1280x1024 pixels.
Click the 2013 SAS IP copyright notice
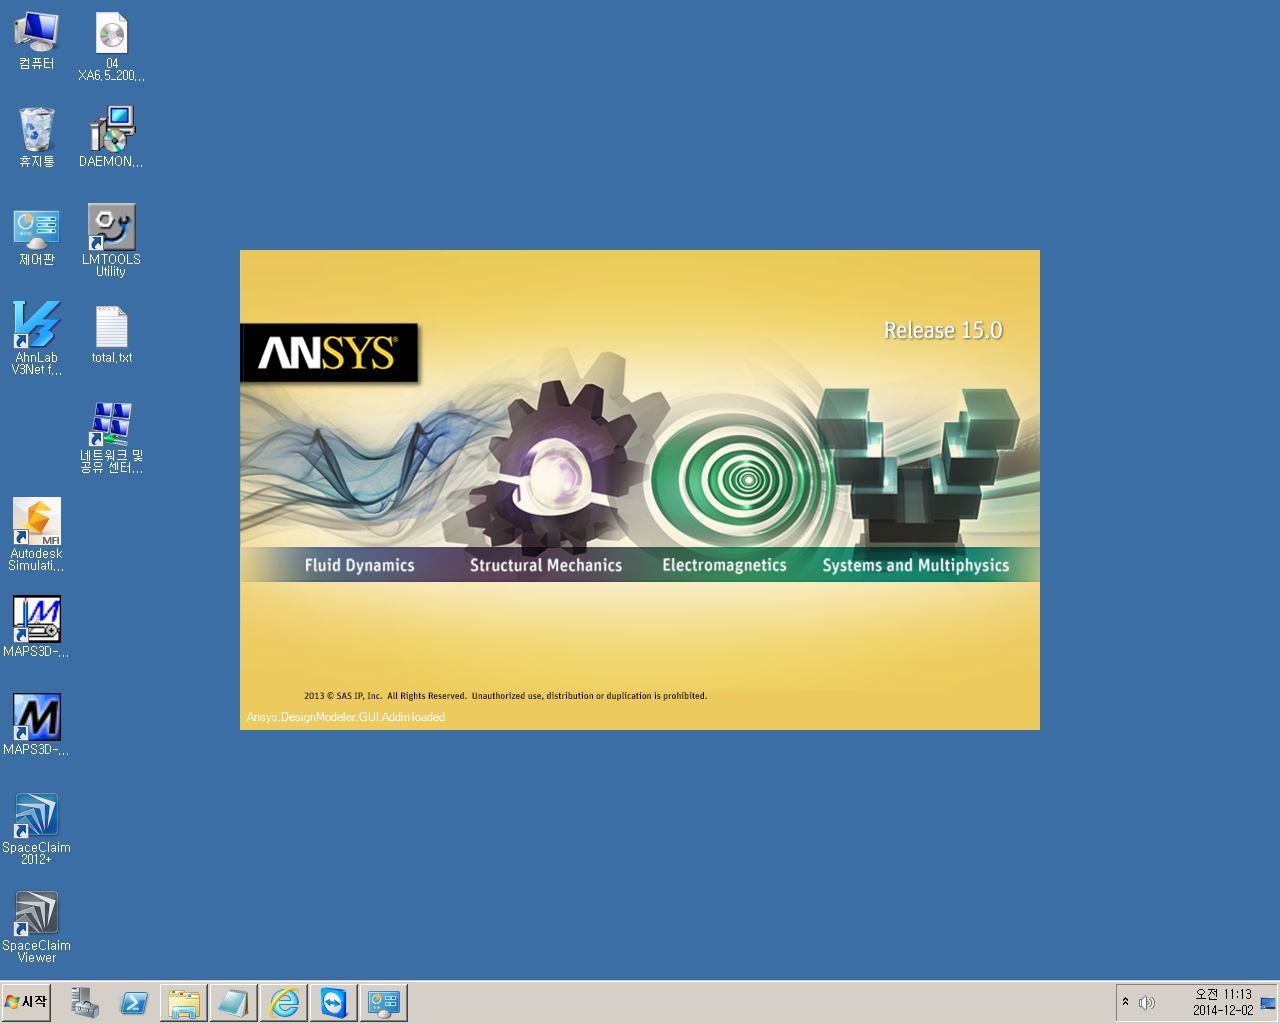pyautogui.click(x=505, y=696)
